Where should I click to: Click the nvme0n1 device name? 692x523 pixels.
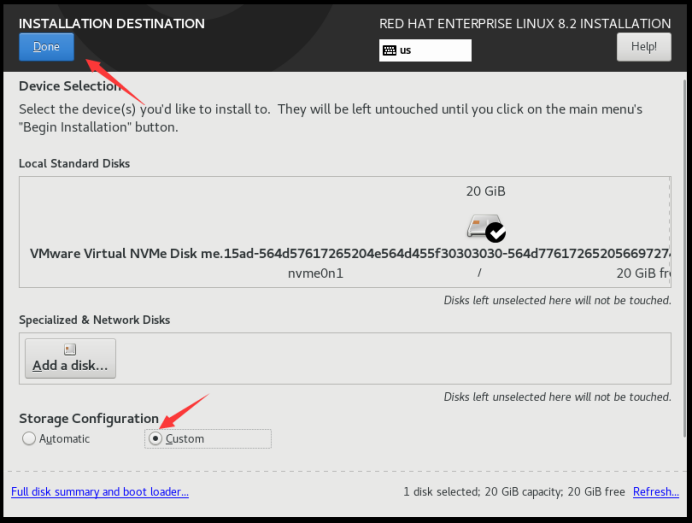click(316, 274)
